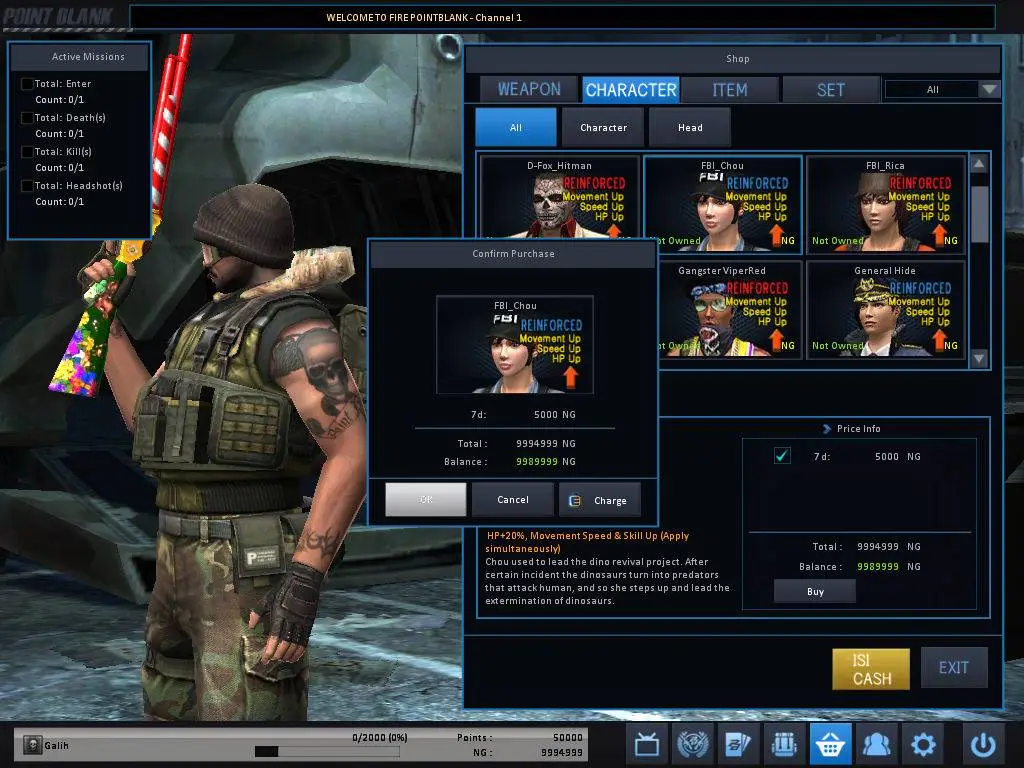
Task: Open the missions card icon in bottom bar
Action: (739, 744)
